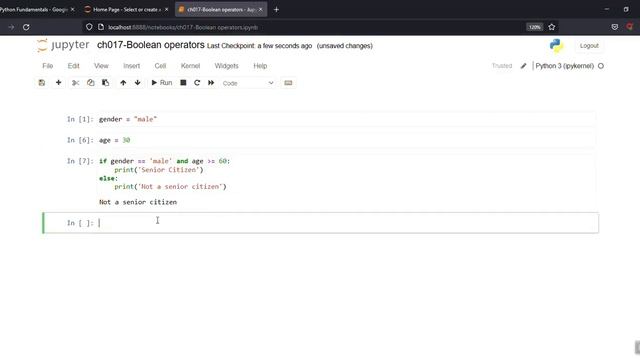Click the Jupyter logo

(x=63, y=45)
